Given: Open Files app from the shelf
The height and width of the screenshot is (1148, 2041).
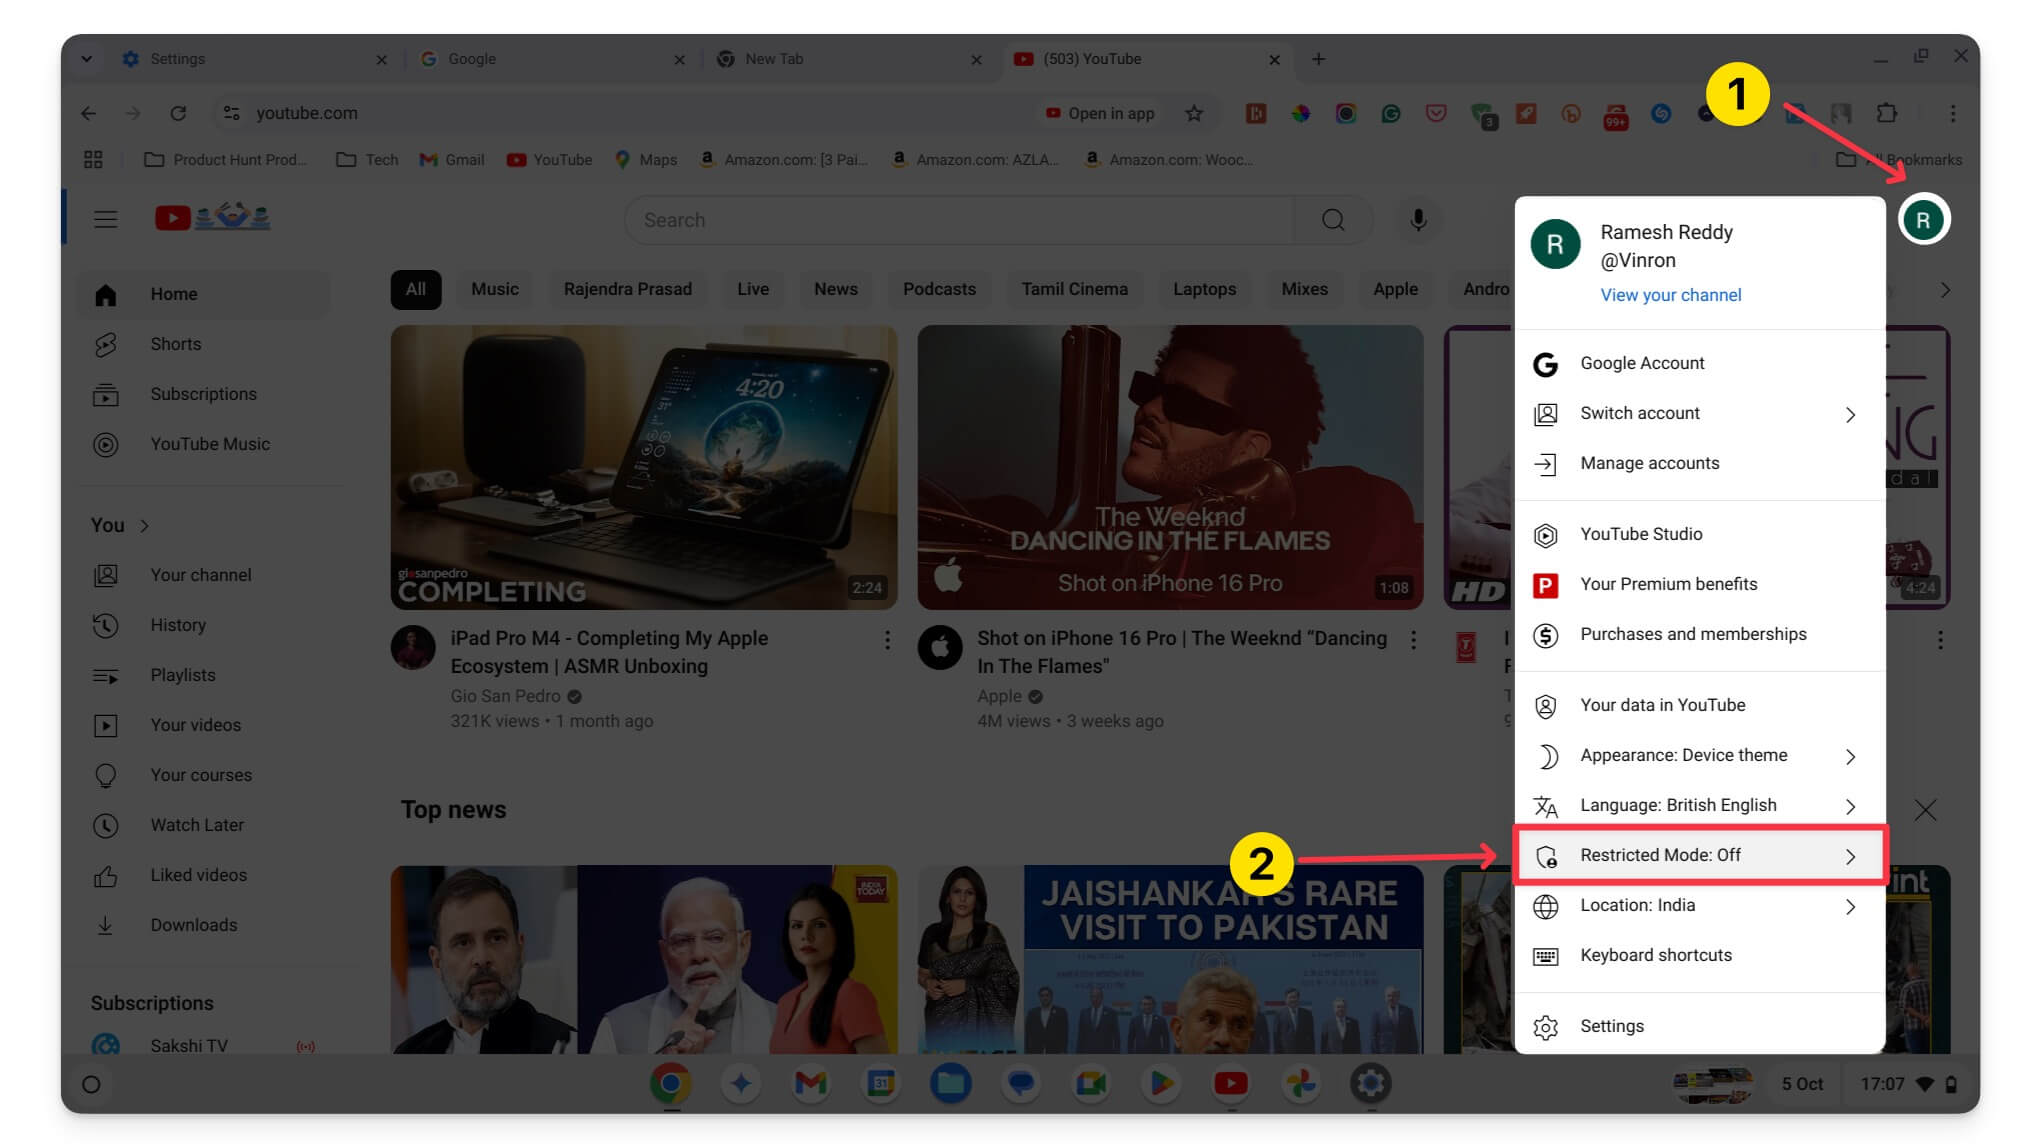Looking at the screenshot, I should pyautogui.click(x=950, y=1084).
